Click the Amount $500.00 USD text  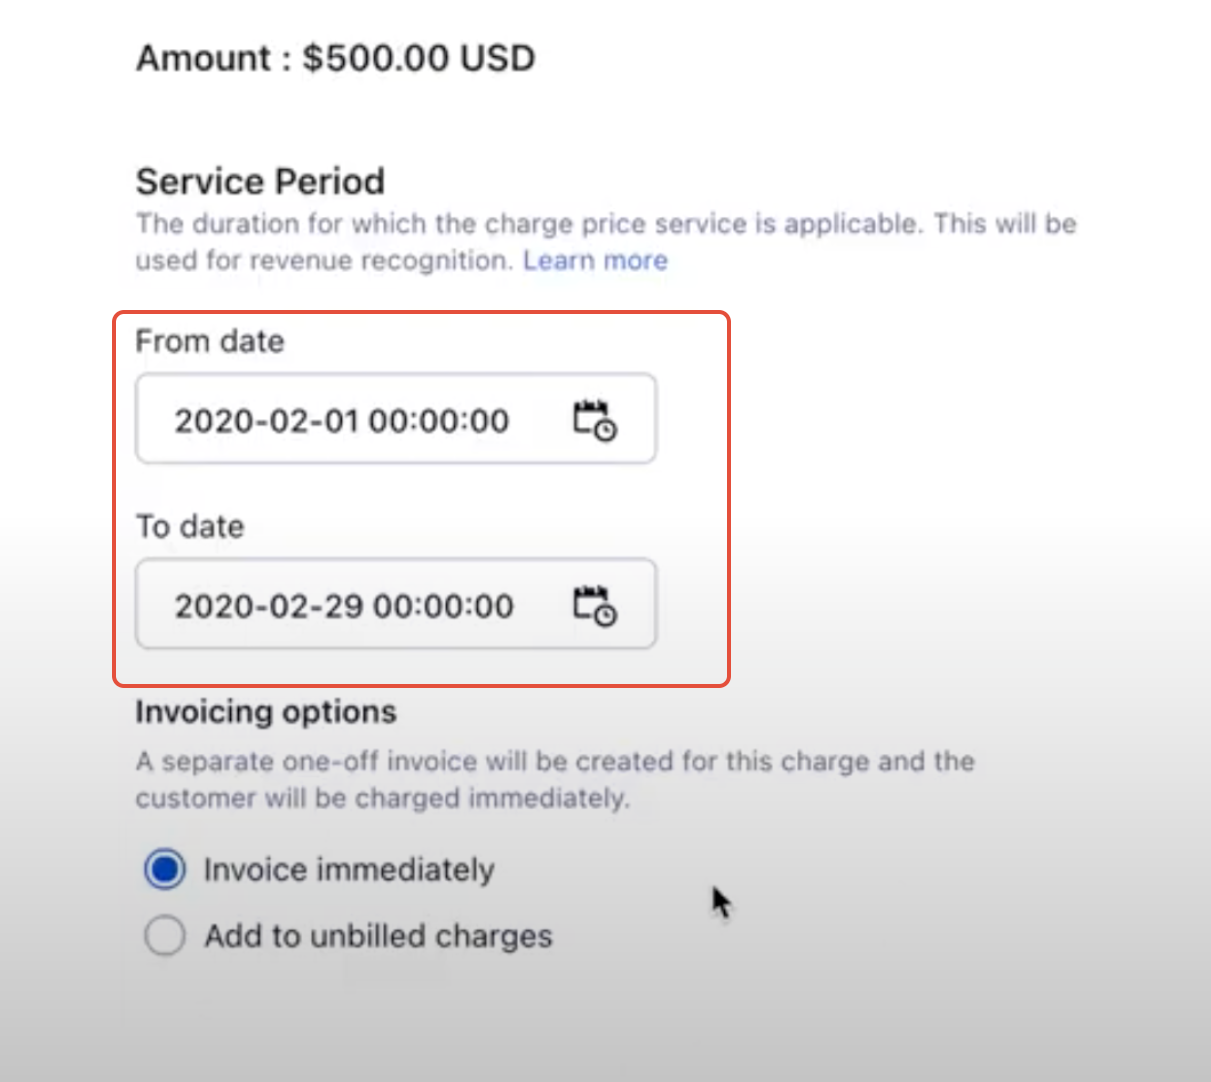(x=336, y=58)
